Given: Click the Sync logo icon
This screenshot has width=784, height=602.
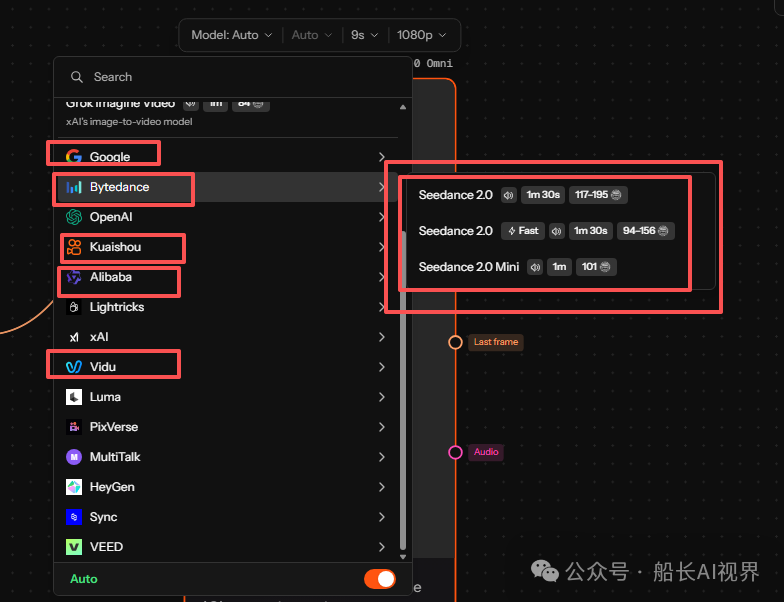Looking at the screenshot, I should pos(74,517).
